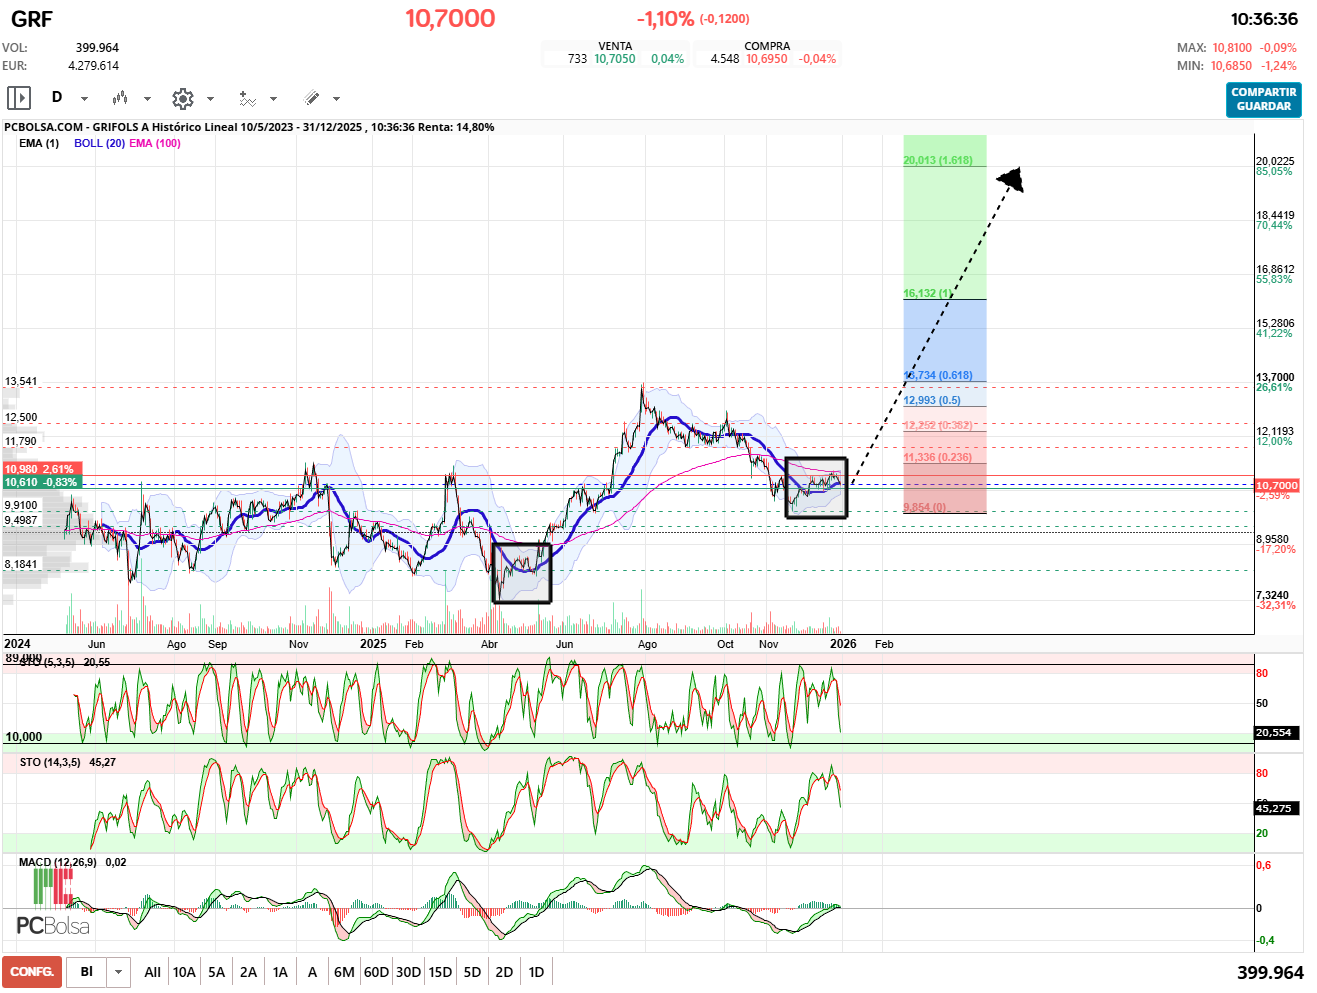Expand the BI combo box arrow
The image size is (1317, 993).
[x=119, y=972]
